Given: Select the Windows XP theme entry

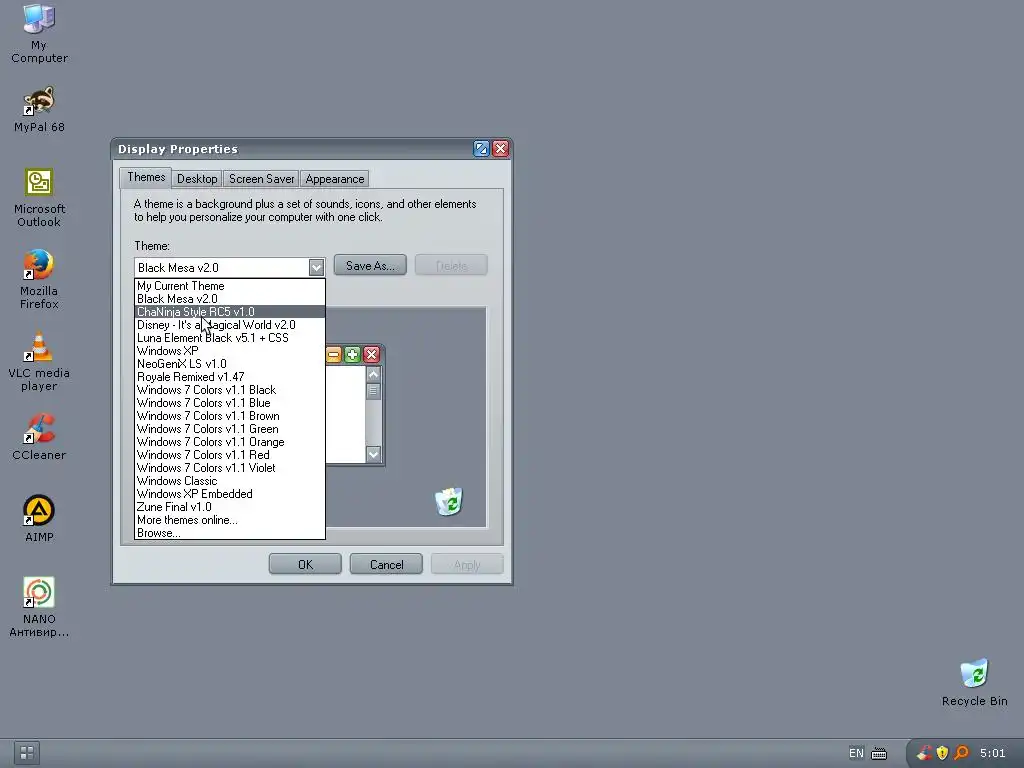Looking at the screenshot, I should pyautogui.click(x=230, y=351).
